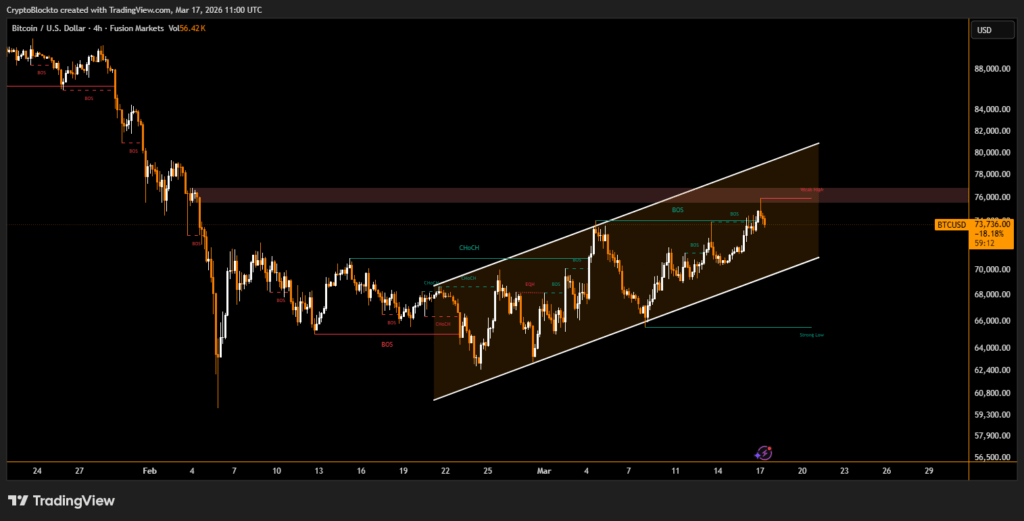The width and height of the screenshot is (1024, 521).
Task: Click the TradingView logo in the footer
Action: click(61, 500)
